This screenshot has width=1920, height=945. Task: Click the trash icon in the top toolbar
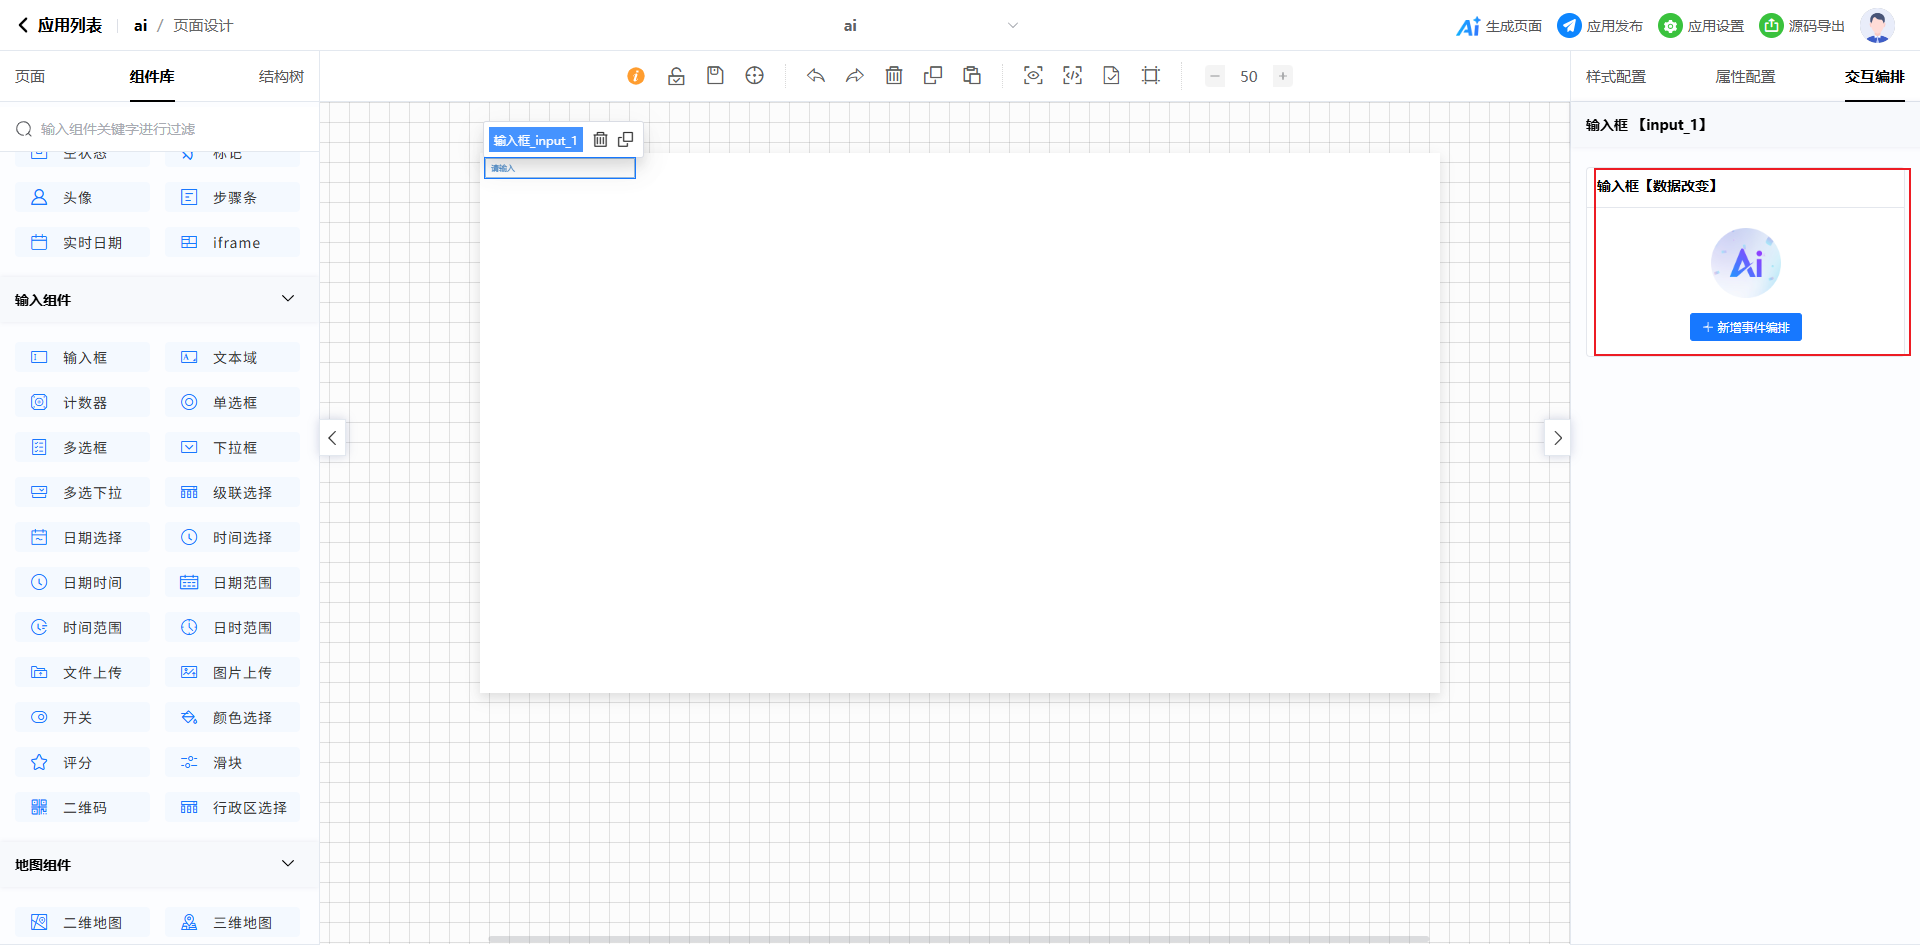tap(894, 76)
